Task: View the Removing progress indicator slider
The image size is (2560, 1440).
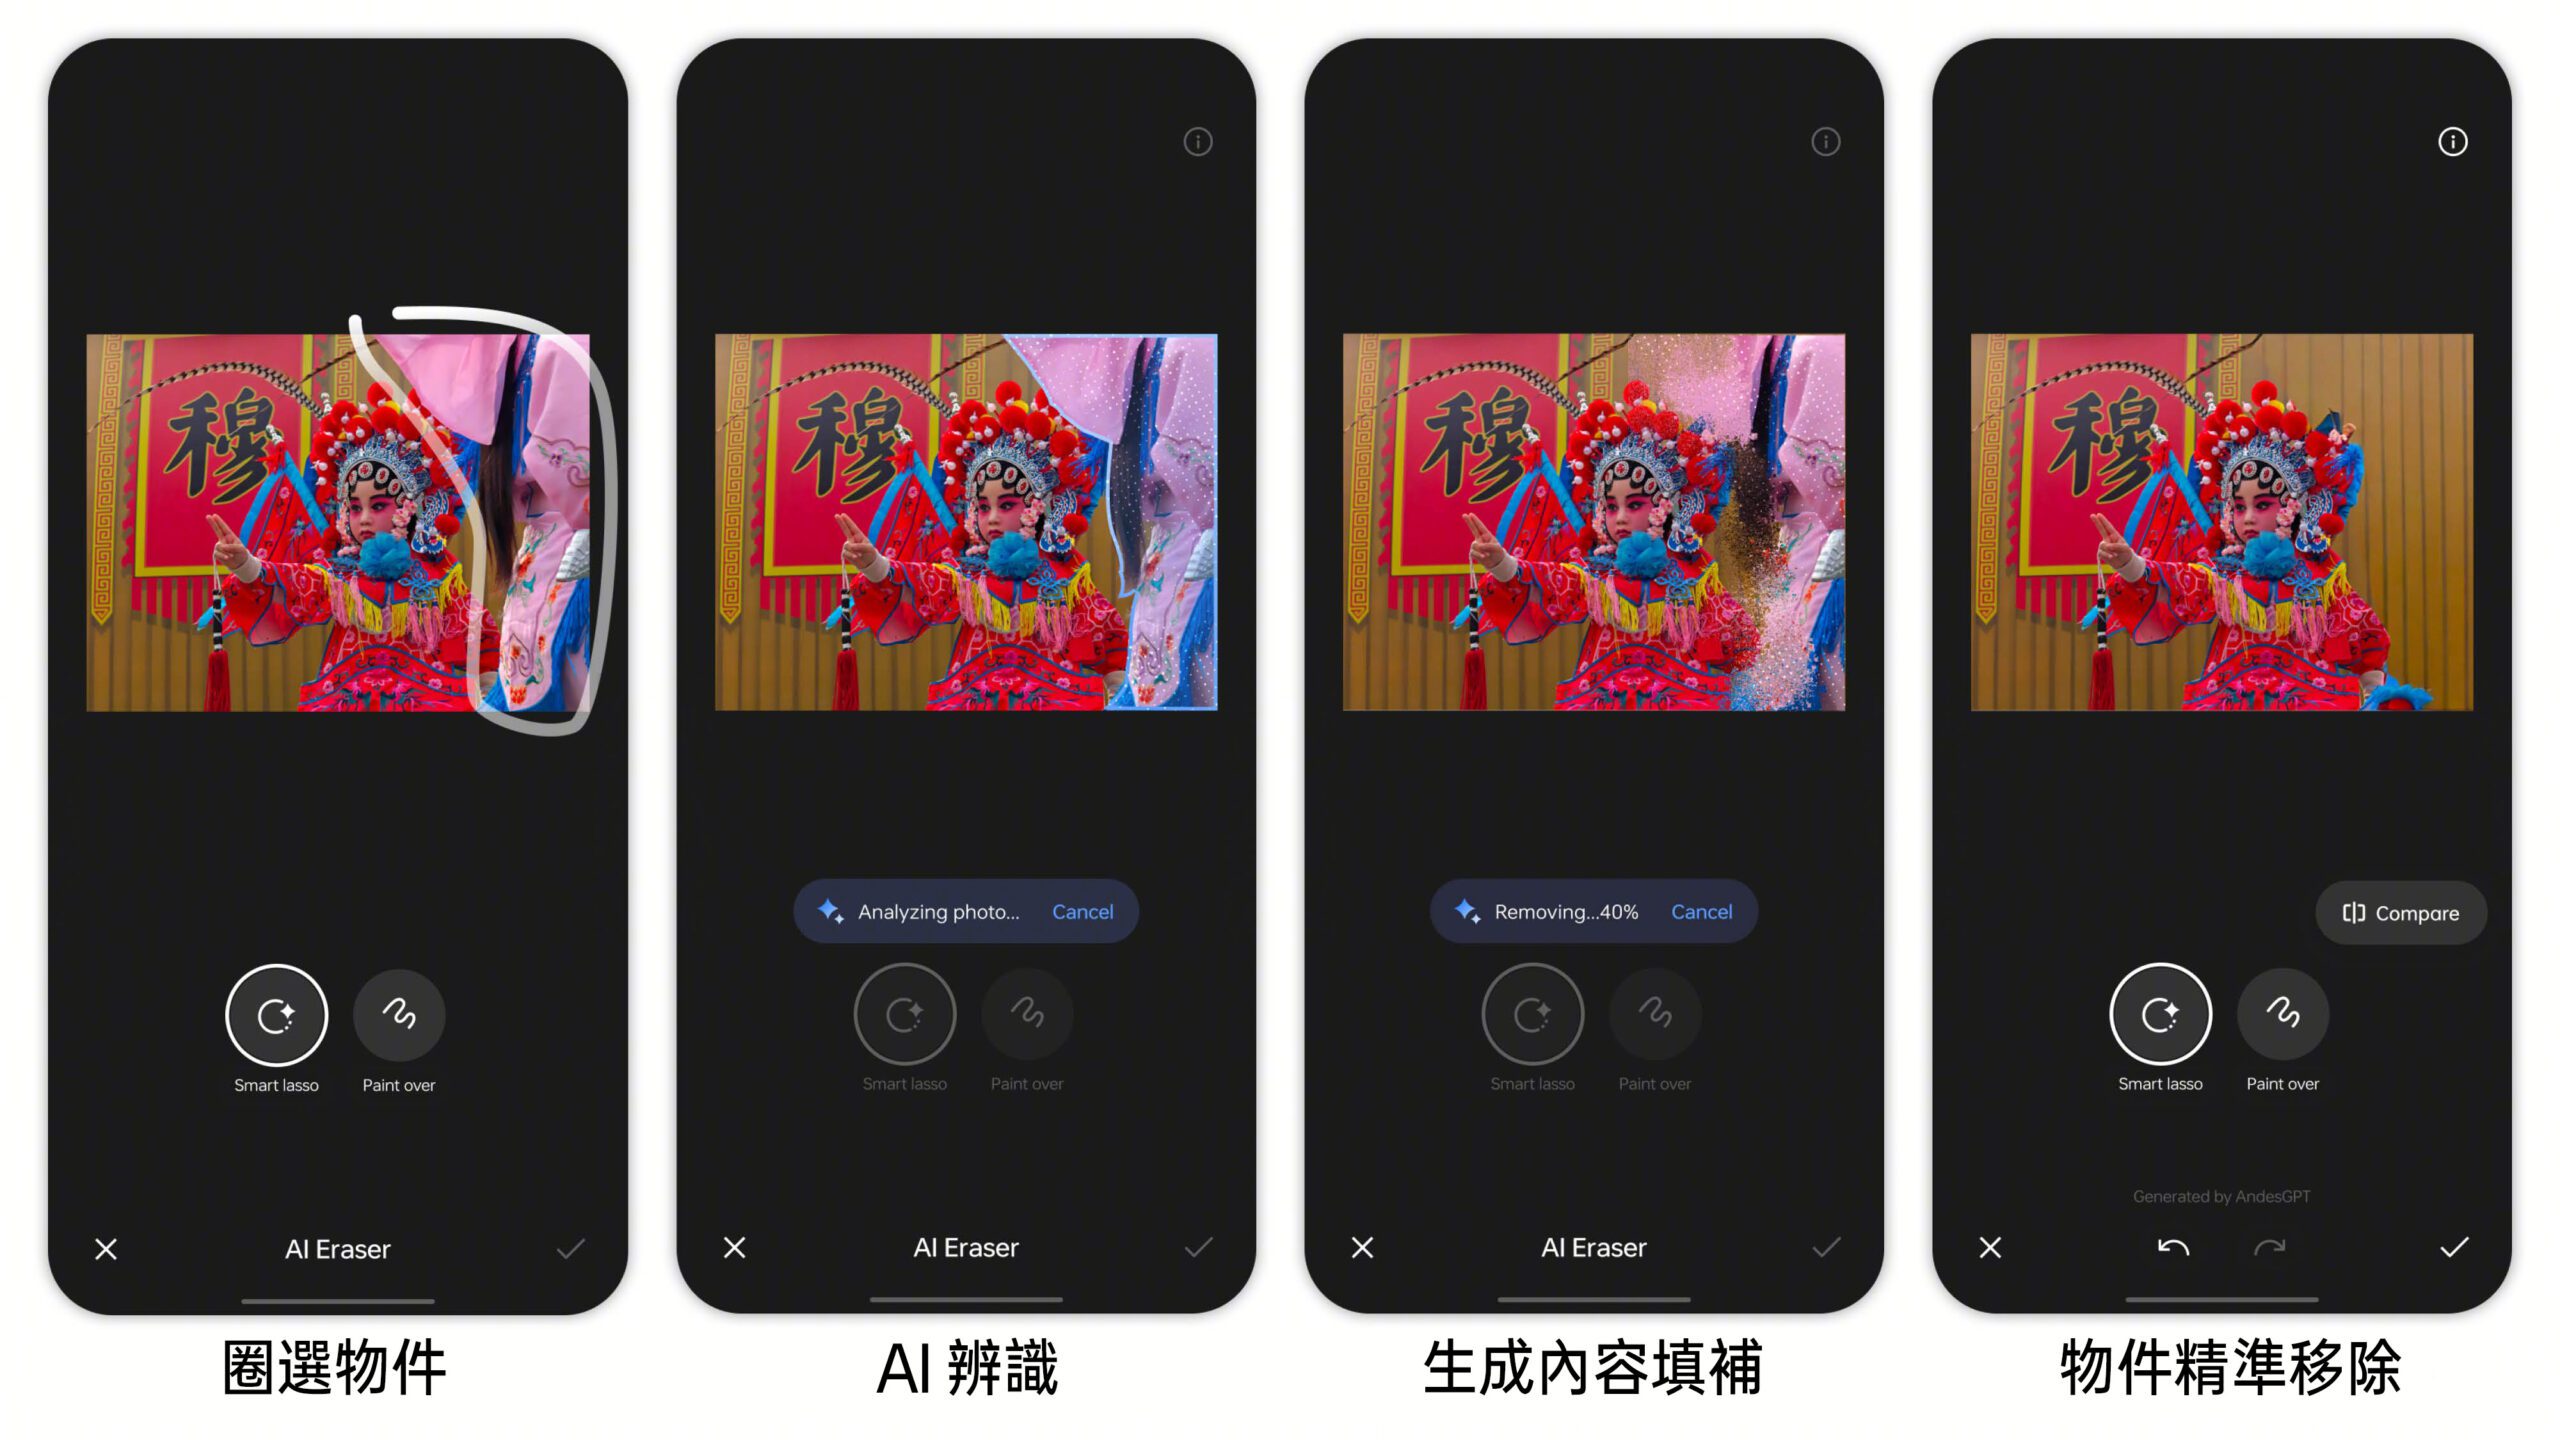Action: click(x=1591, y=911)
